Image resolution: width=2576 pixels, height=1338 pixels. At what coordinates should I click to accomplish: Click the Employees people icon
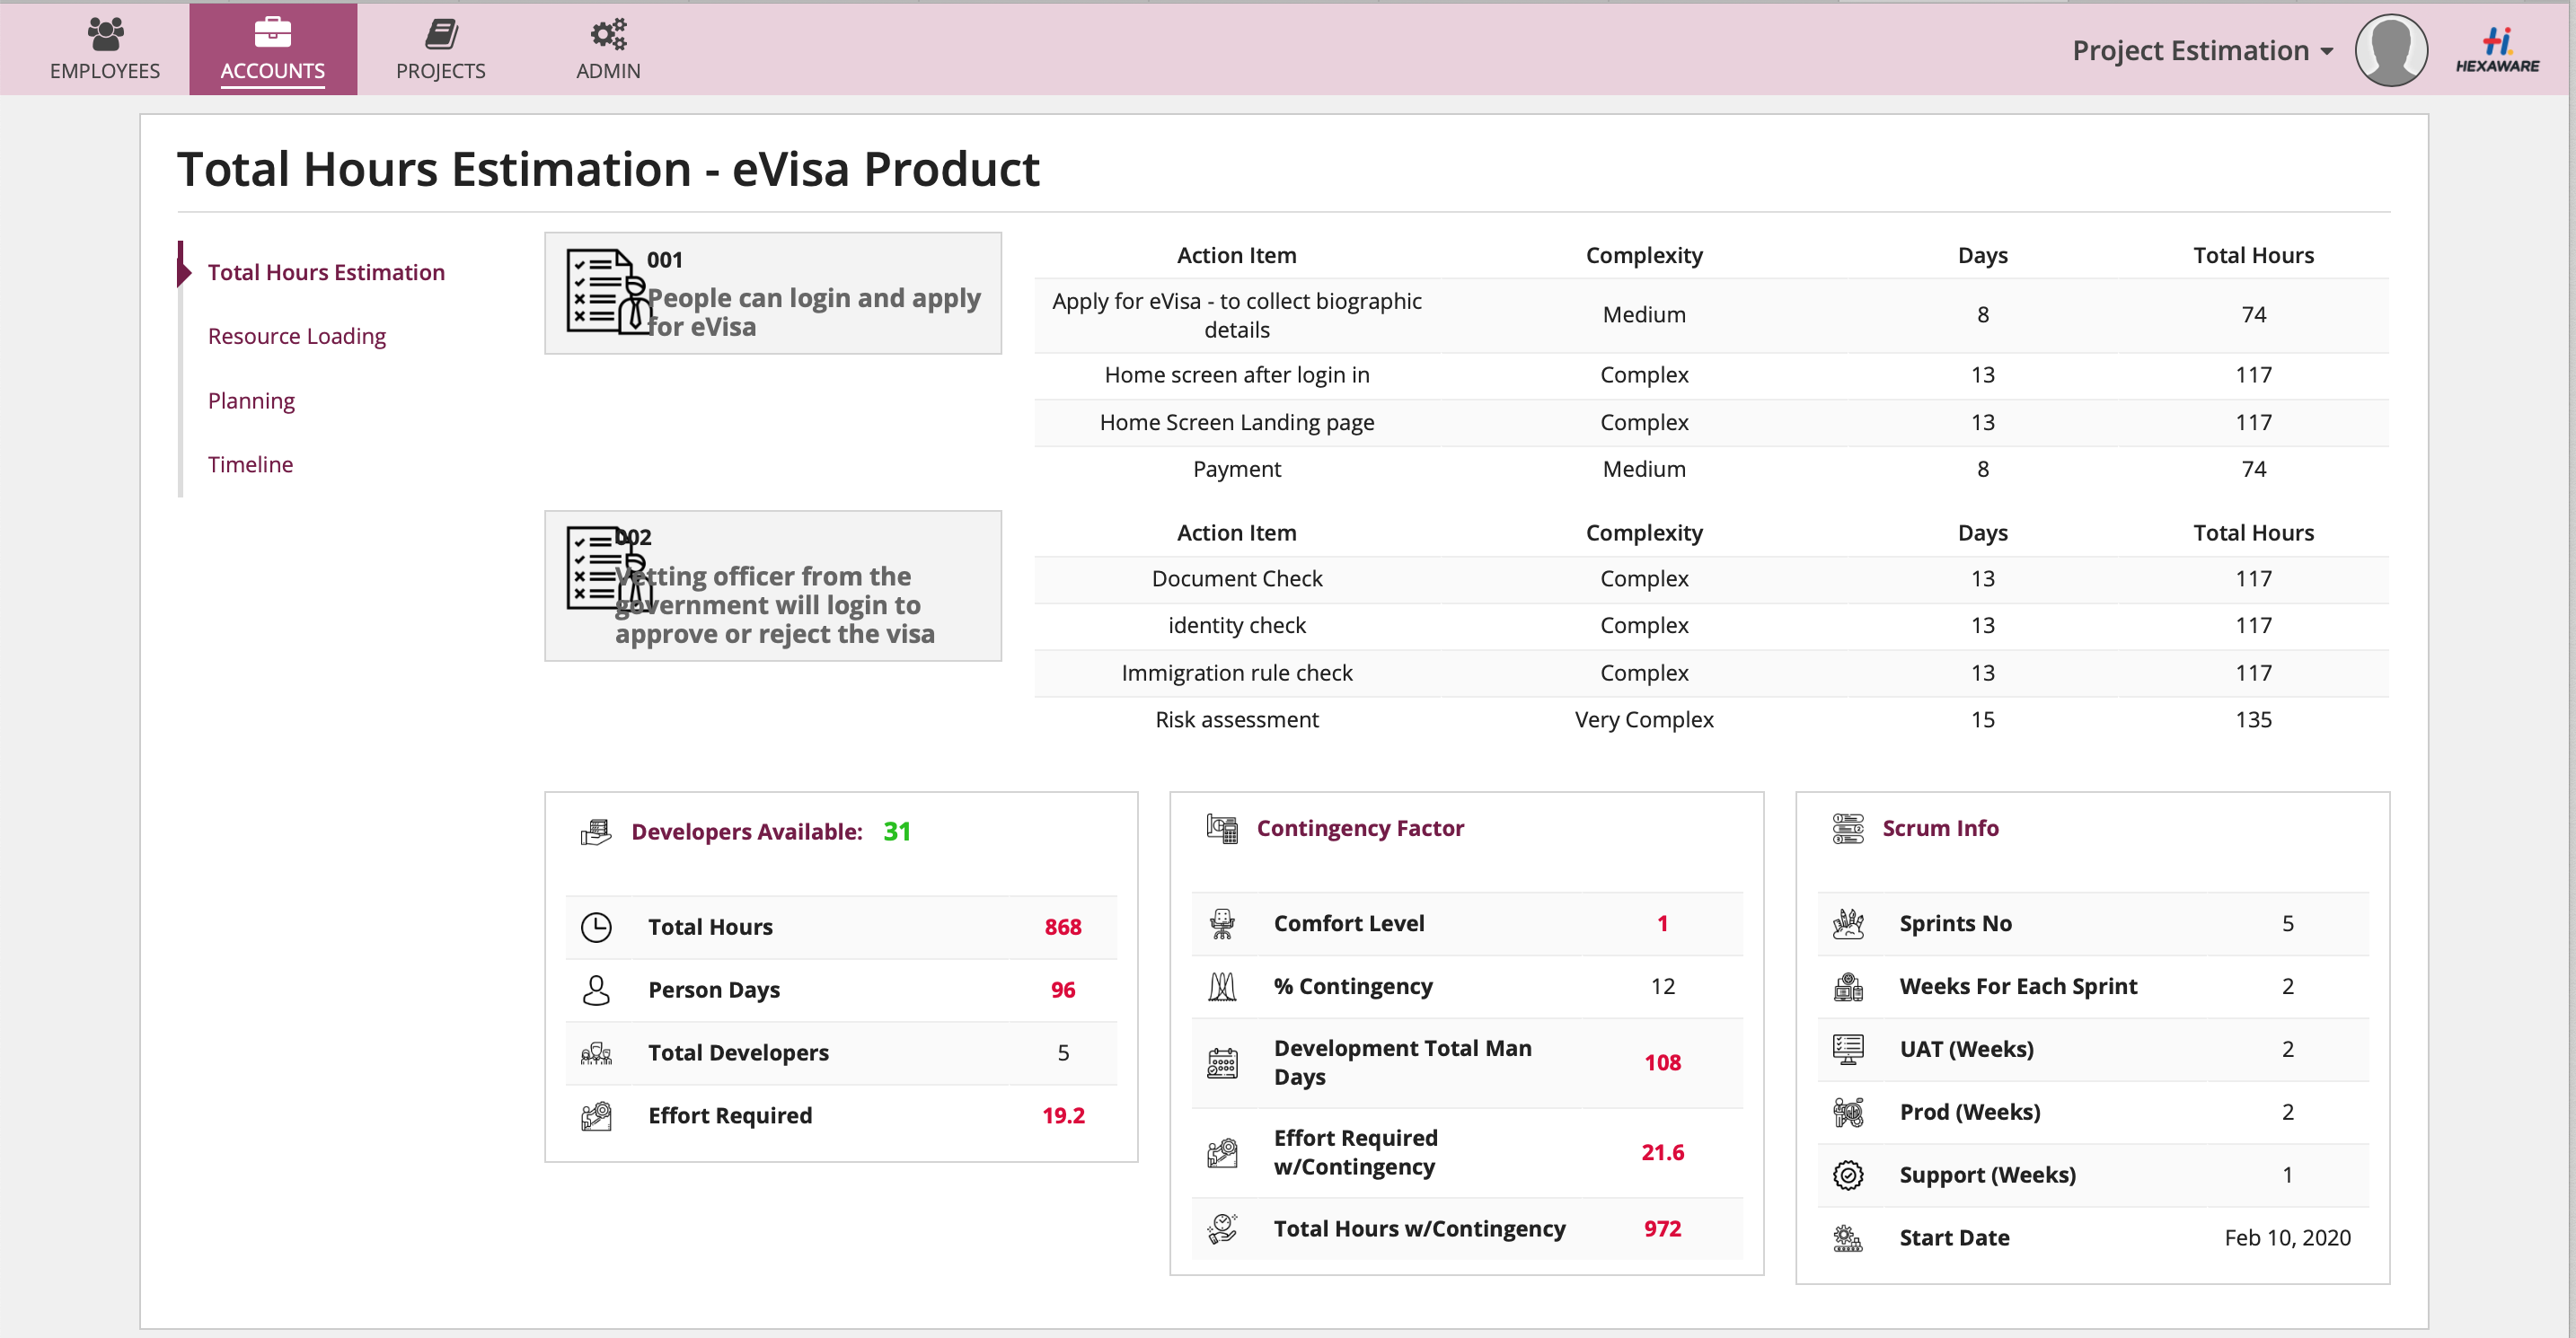105,34
